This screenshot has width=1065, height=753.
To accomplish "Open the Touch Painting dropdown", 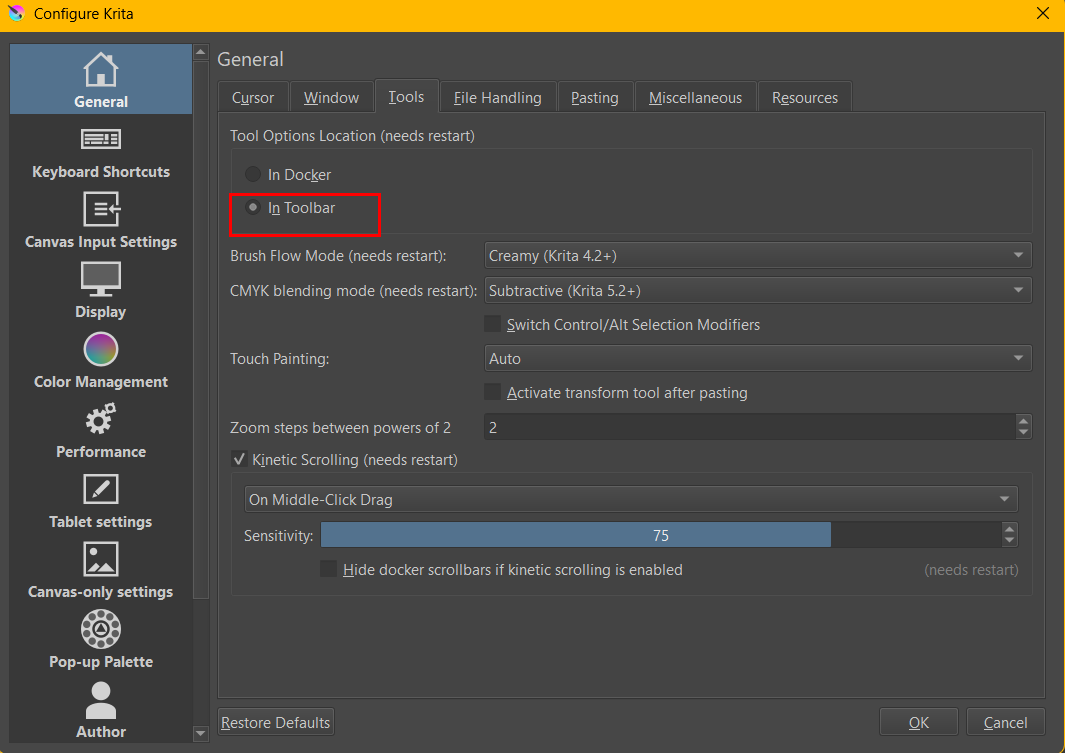I will [x=757, y=358].
